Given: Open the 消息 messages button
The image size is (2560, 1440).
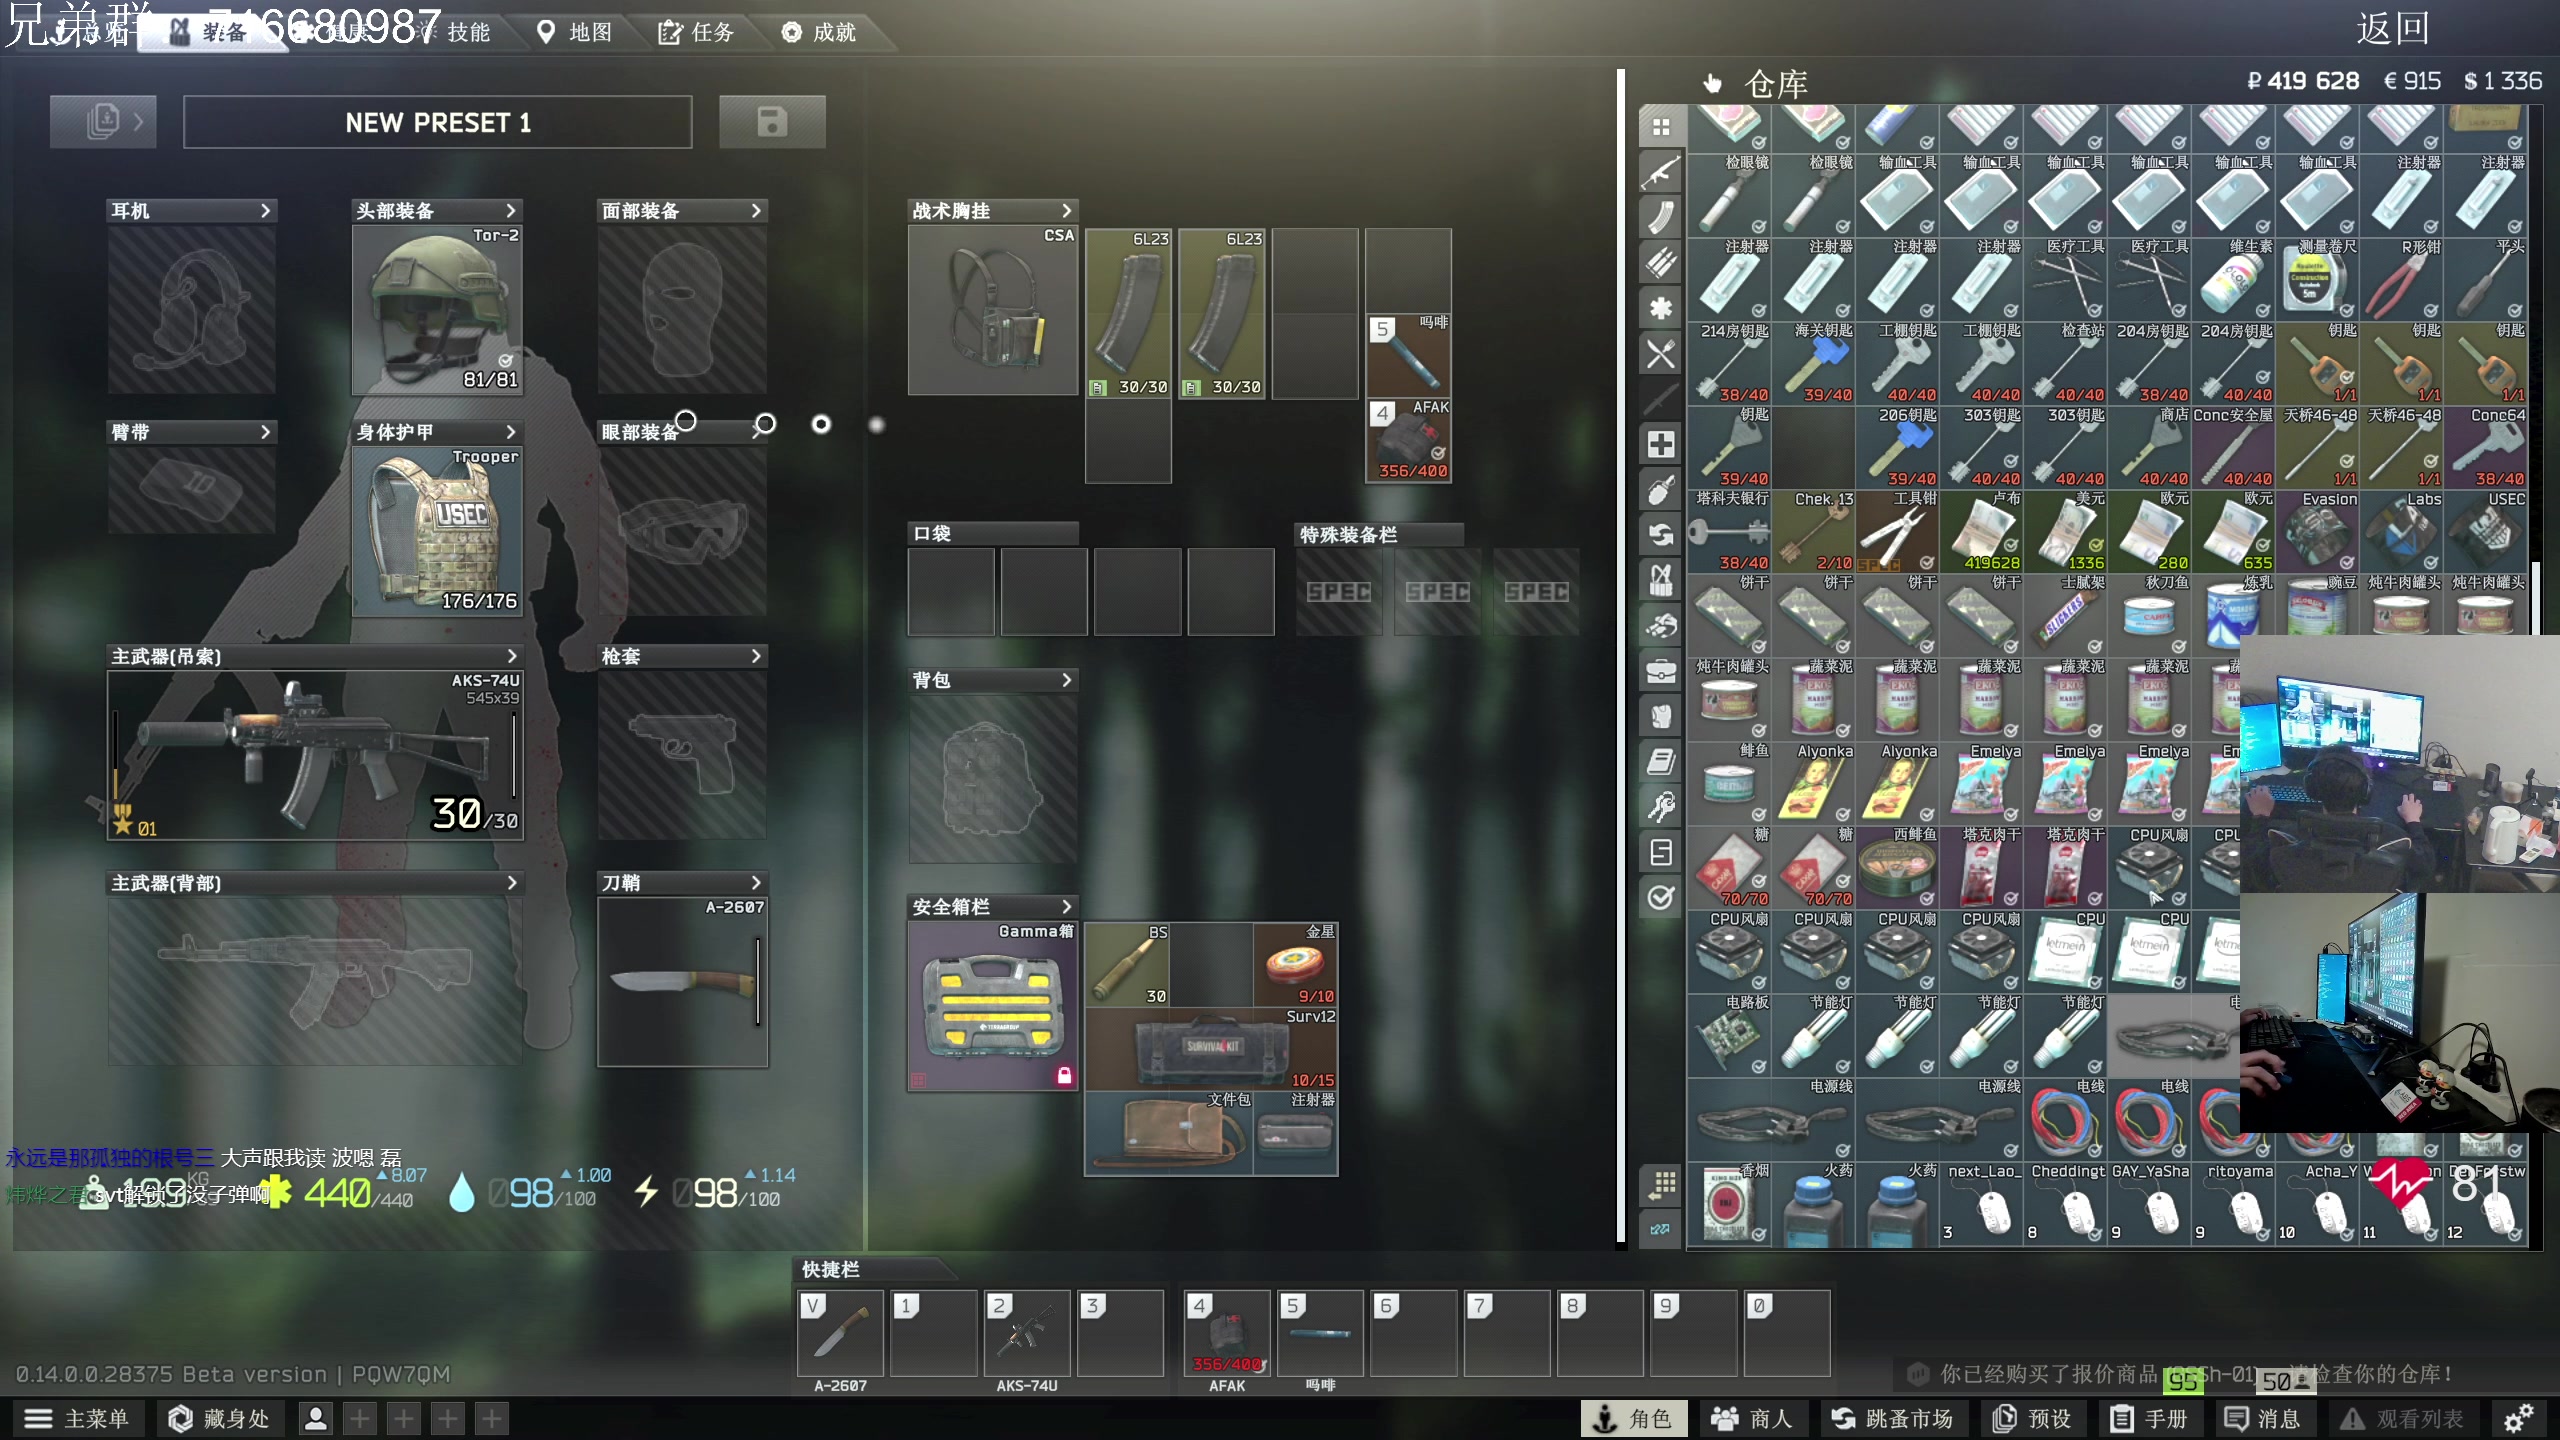Looking at the screenshot, I should [2264, 1418].
